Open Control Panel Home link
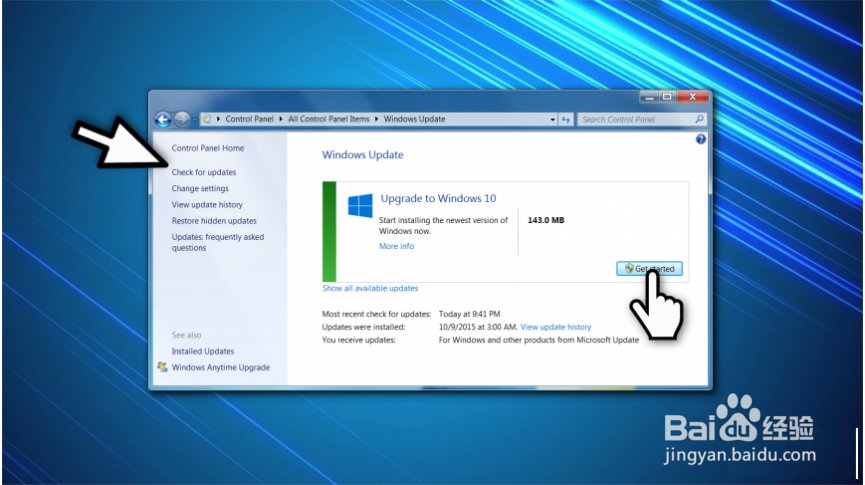 pyautogui.click(x=207, y=148)
